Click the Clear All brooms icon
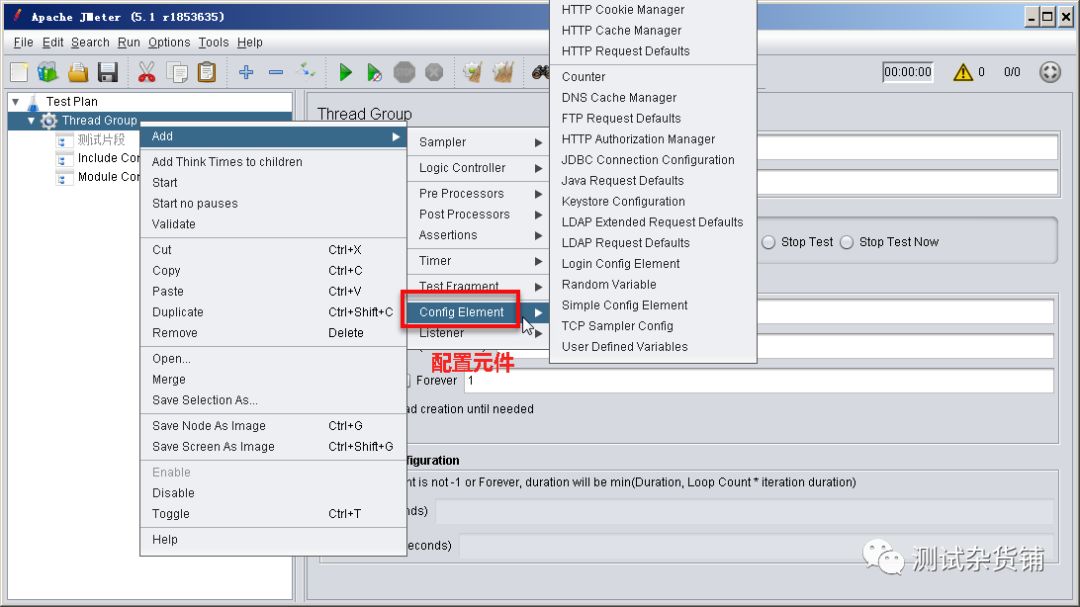 tap(503, 72)
